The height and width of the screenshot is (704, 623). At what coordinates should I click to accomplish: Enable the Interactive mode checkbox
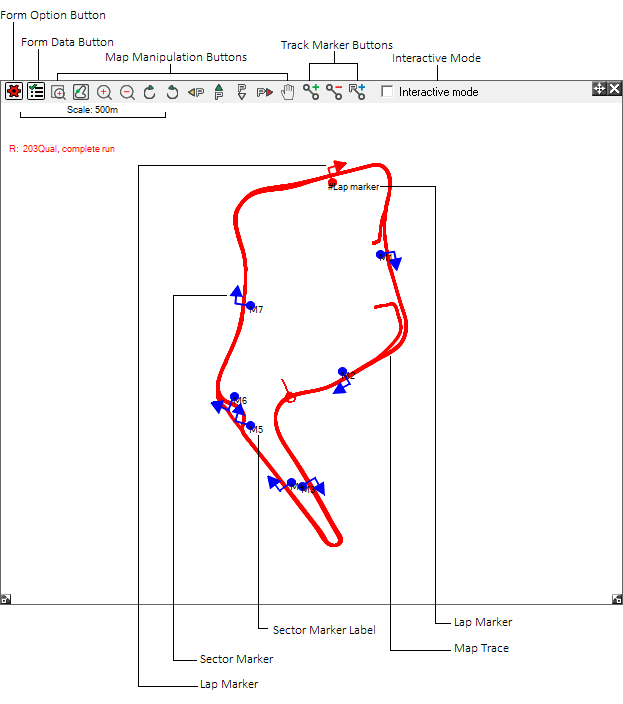(388, 92)
